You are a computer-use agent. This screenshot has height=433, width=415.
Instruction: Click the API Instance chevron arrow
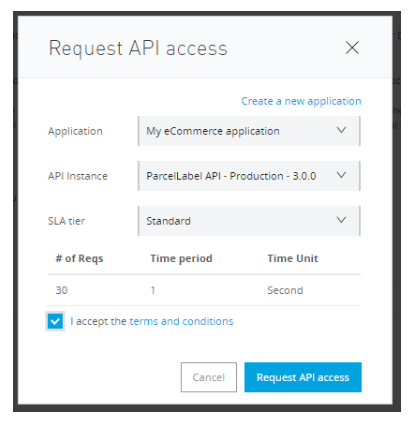pyautogui.click(x=341, y=175)
